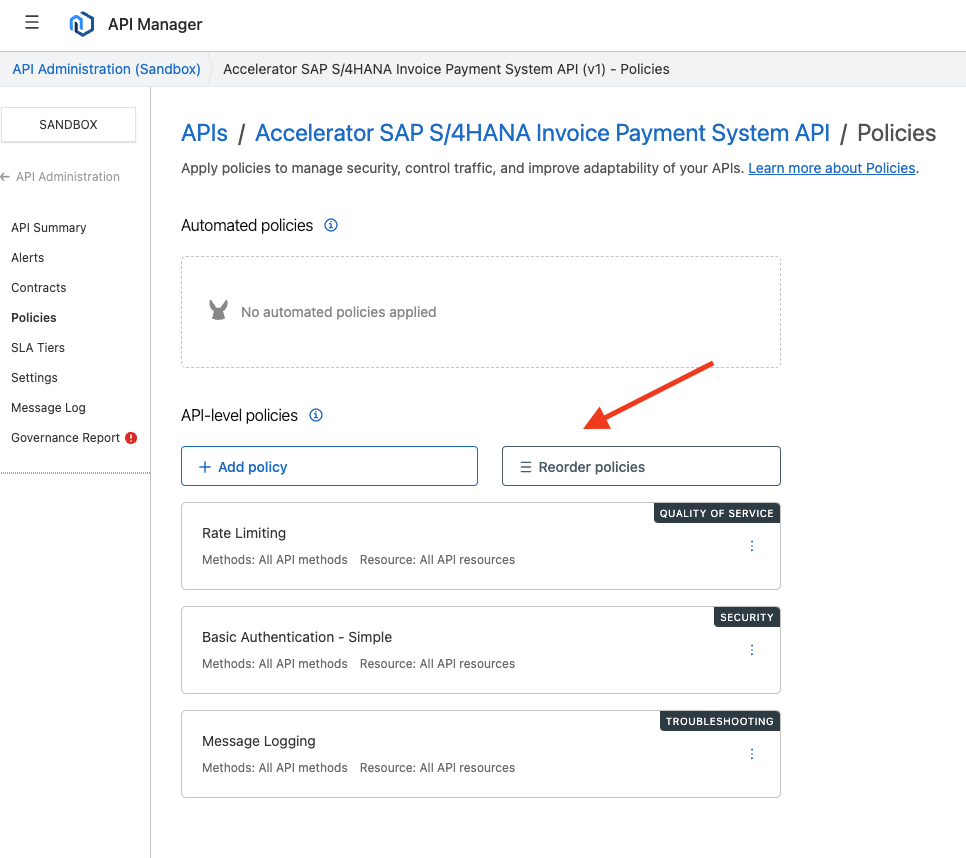
Task: Click info icon beside API-level policies
Action: point(316,415)
